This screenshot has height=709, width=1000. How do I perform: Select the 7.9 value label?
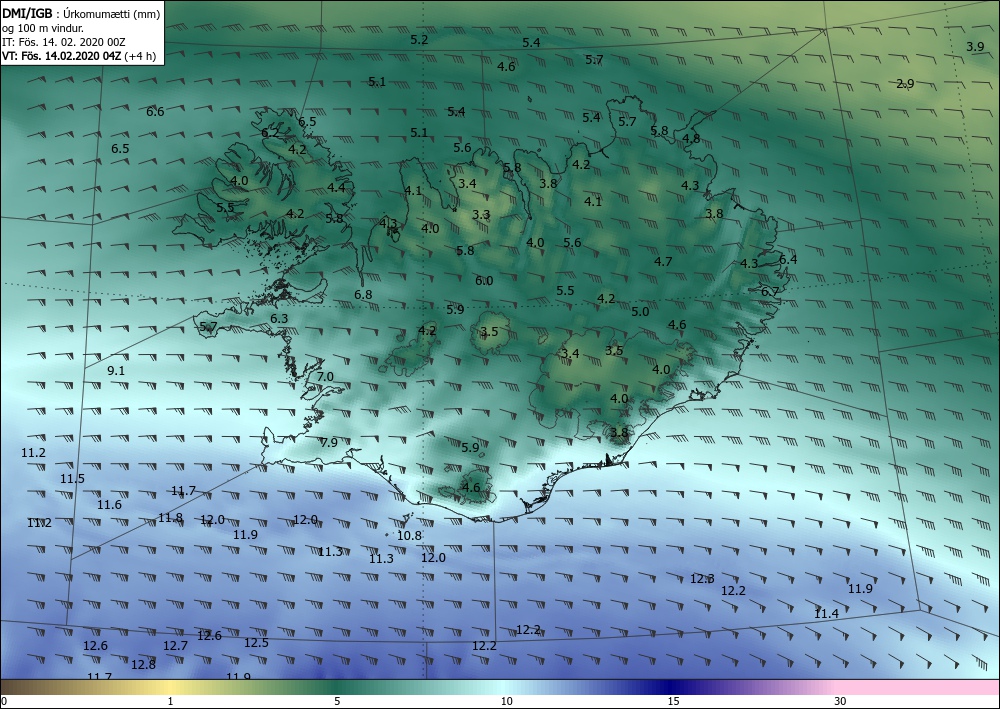pyautogui.click(x=329, y=442)
